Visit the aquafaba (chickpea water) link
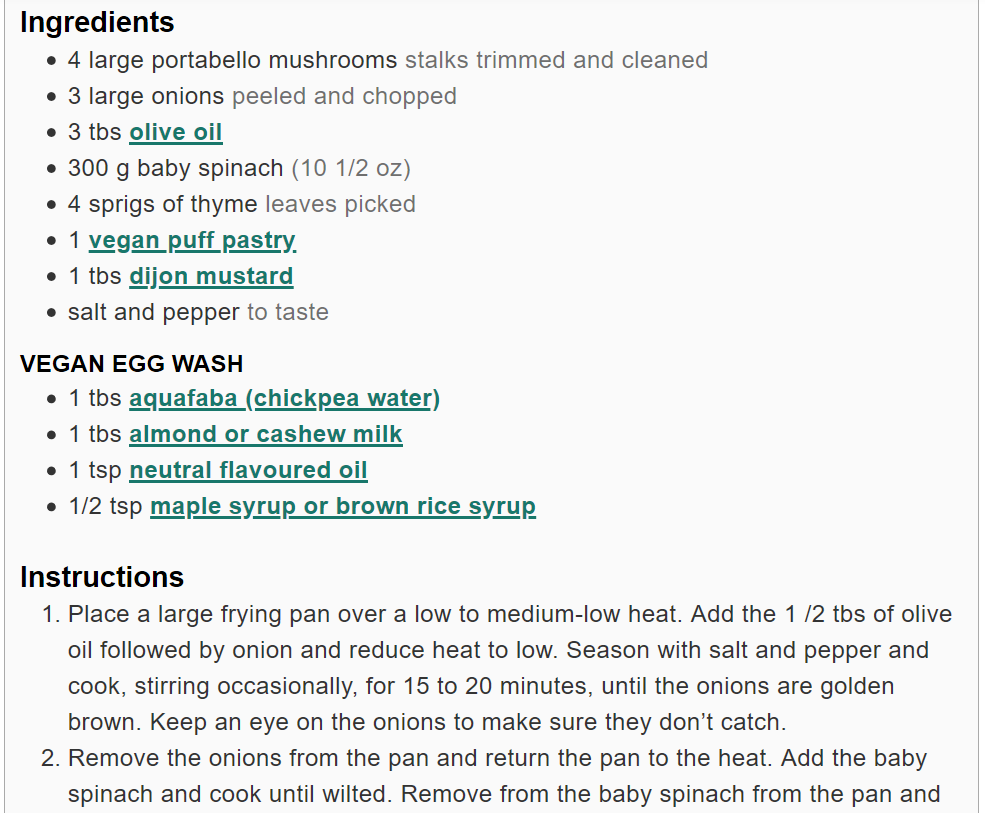The image size is (985, 813). click(285, 398)
